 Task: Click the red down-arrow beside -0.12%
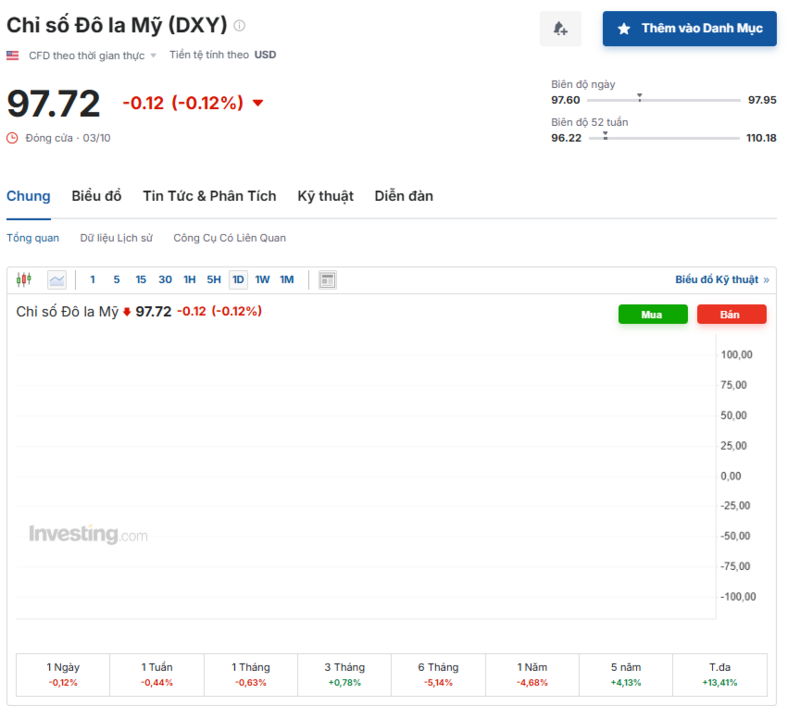pyautogui.click(x=258, y=103)
